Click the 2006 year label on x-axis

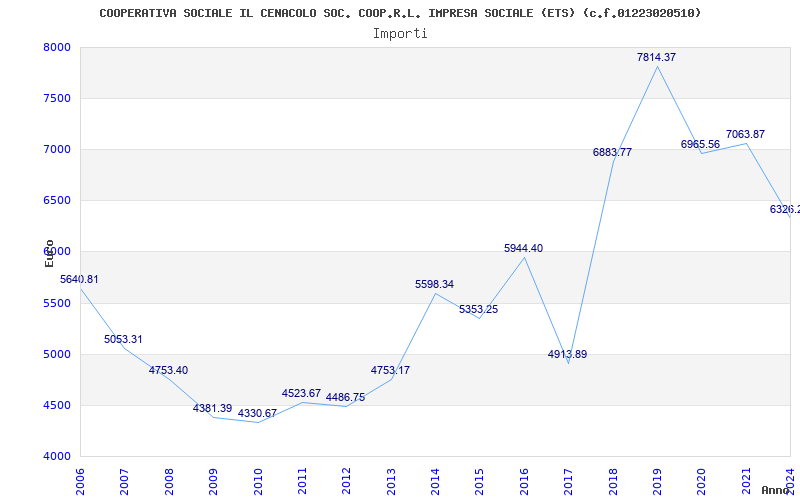click(81, 479)
